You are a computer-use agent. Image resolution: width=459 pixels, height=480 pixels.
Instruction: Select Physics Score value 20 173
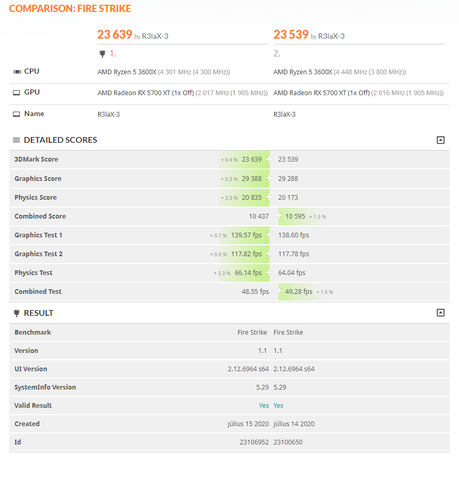(x=288, y=198)
